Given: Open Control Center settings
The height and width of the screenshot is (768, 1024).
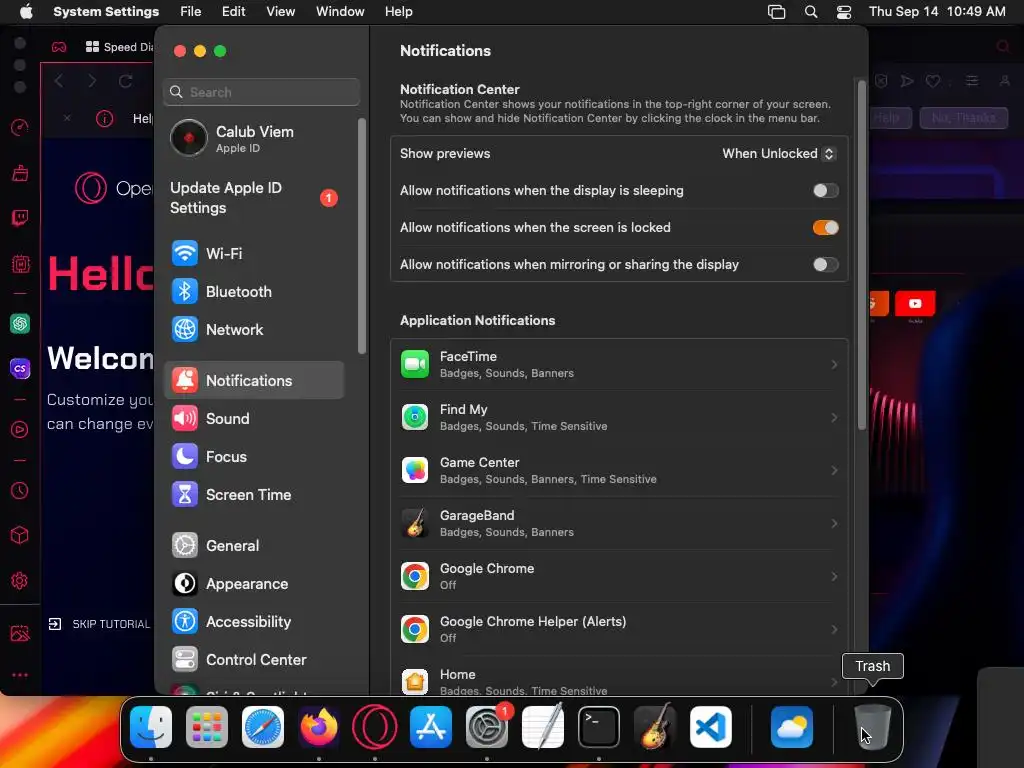Looking at the screenshot, I should [x=253, y=660].
